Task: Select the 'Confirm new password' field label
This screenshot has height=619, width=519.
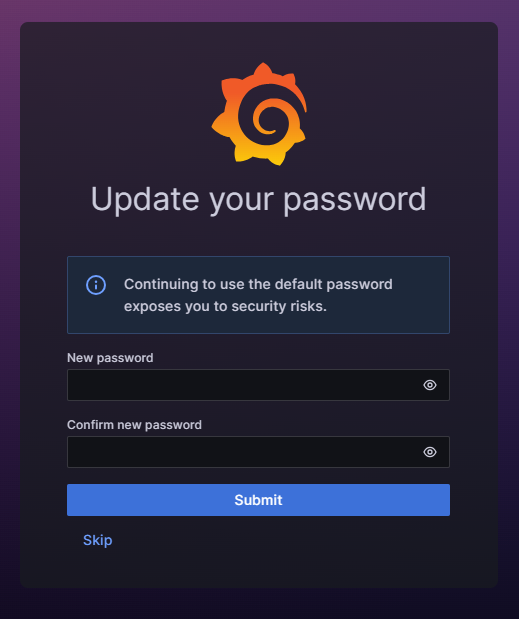Action: tap(134, 425)
